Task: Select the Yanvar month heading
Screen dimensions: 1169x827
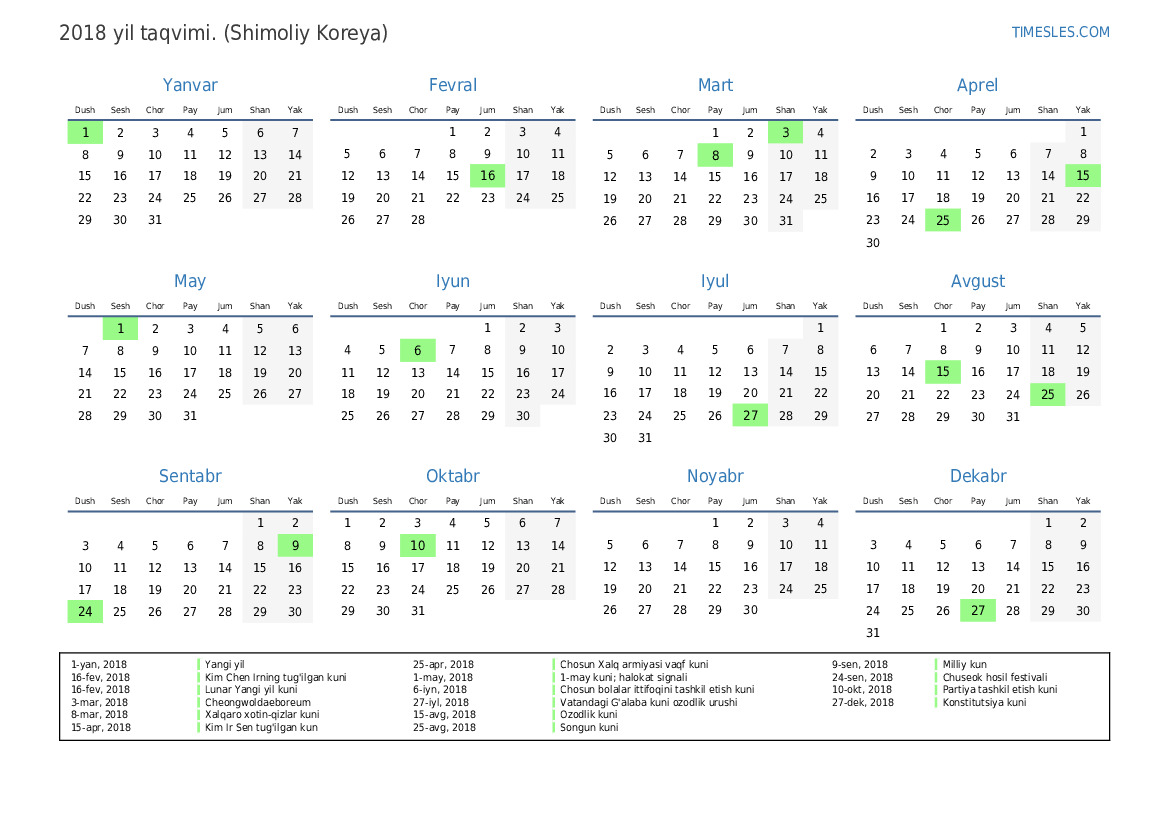Action: [190, 85]
